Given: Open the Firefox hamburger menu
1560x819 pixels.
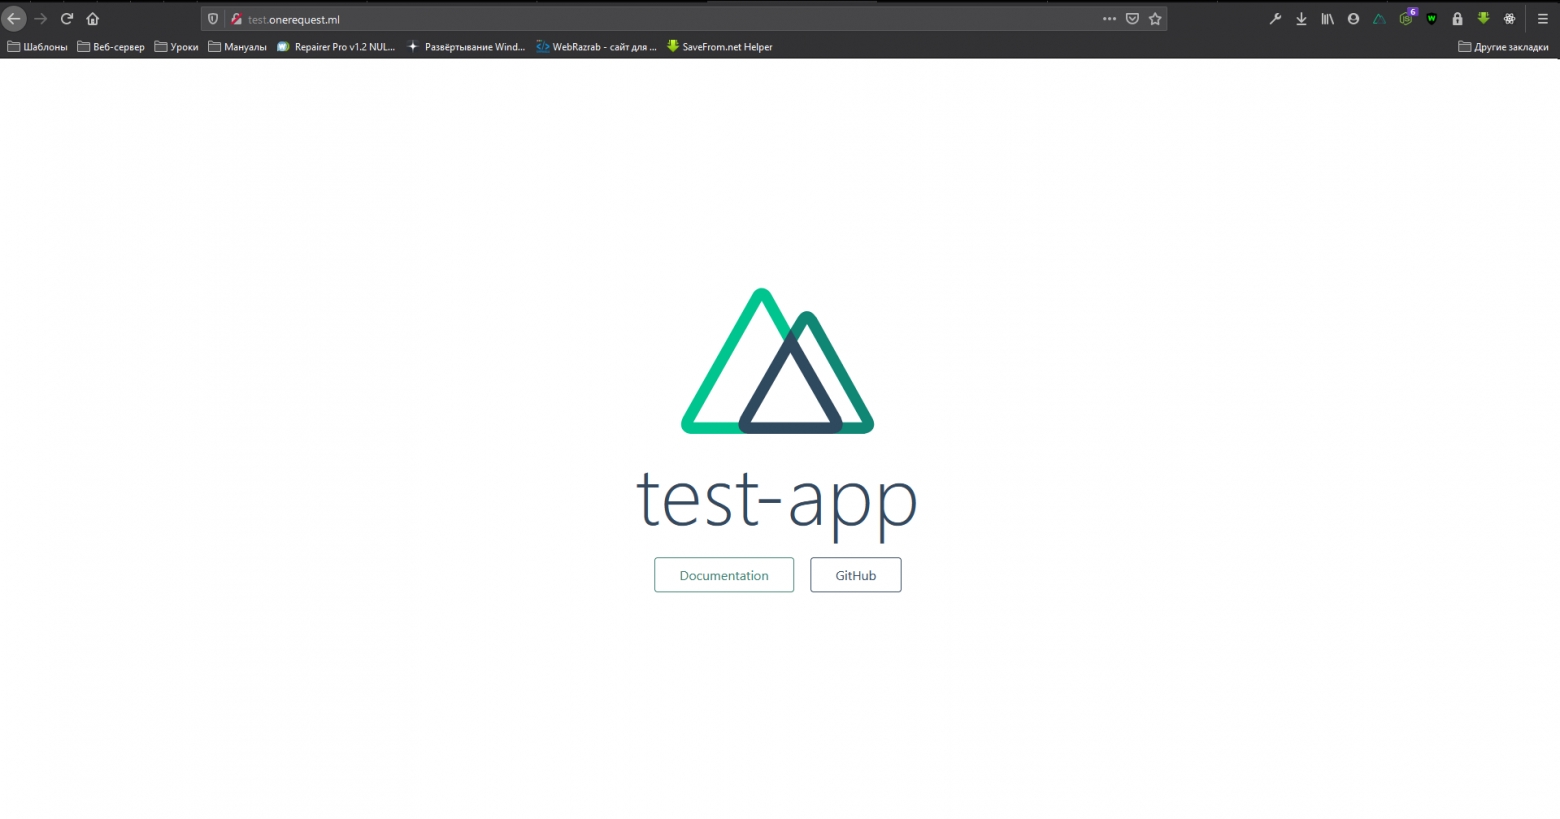Looking at the screenshot, I should [x=1542, y=19].
